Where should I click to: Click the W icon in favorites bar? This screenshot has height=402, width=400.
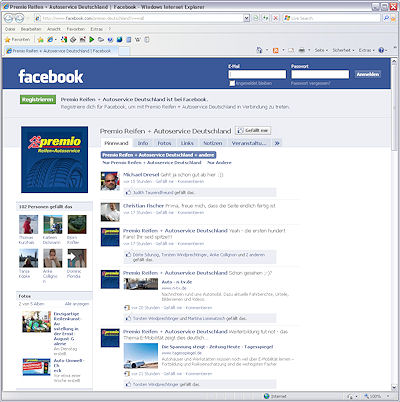138,40
